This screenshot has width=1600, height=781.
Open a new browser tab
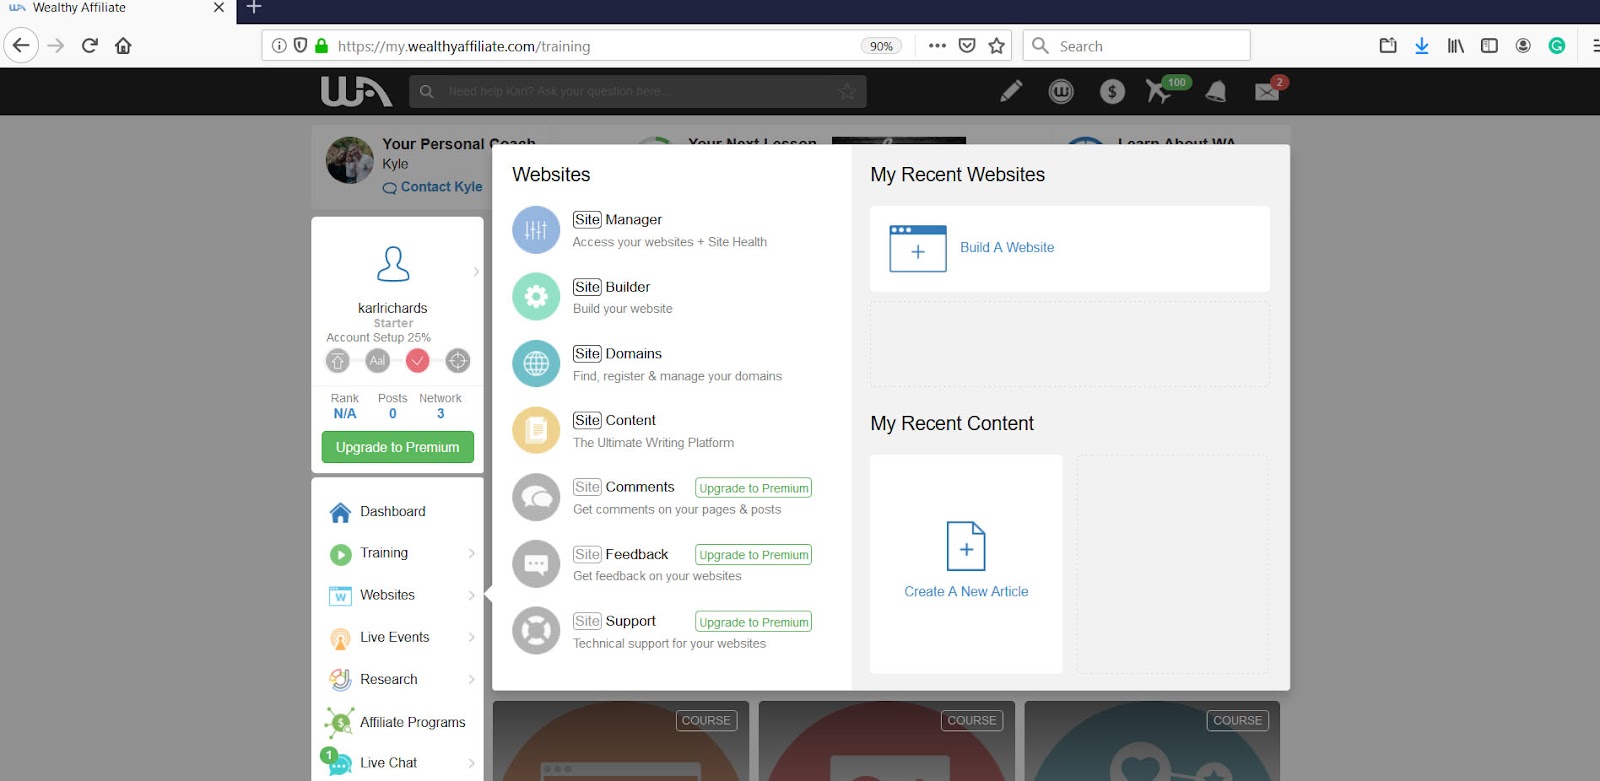pyautogui.click(x=254, y=9)
